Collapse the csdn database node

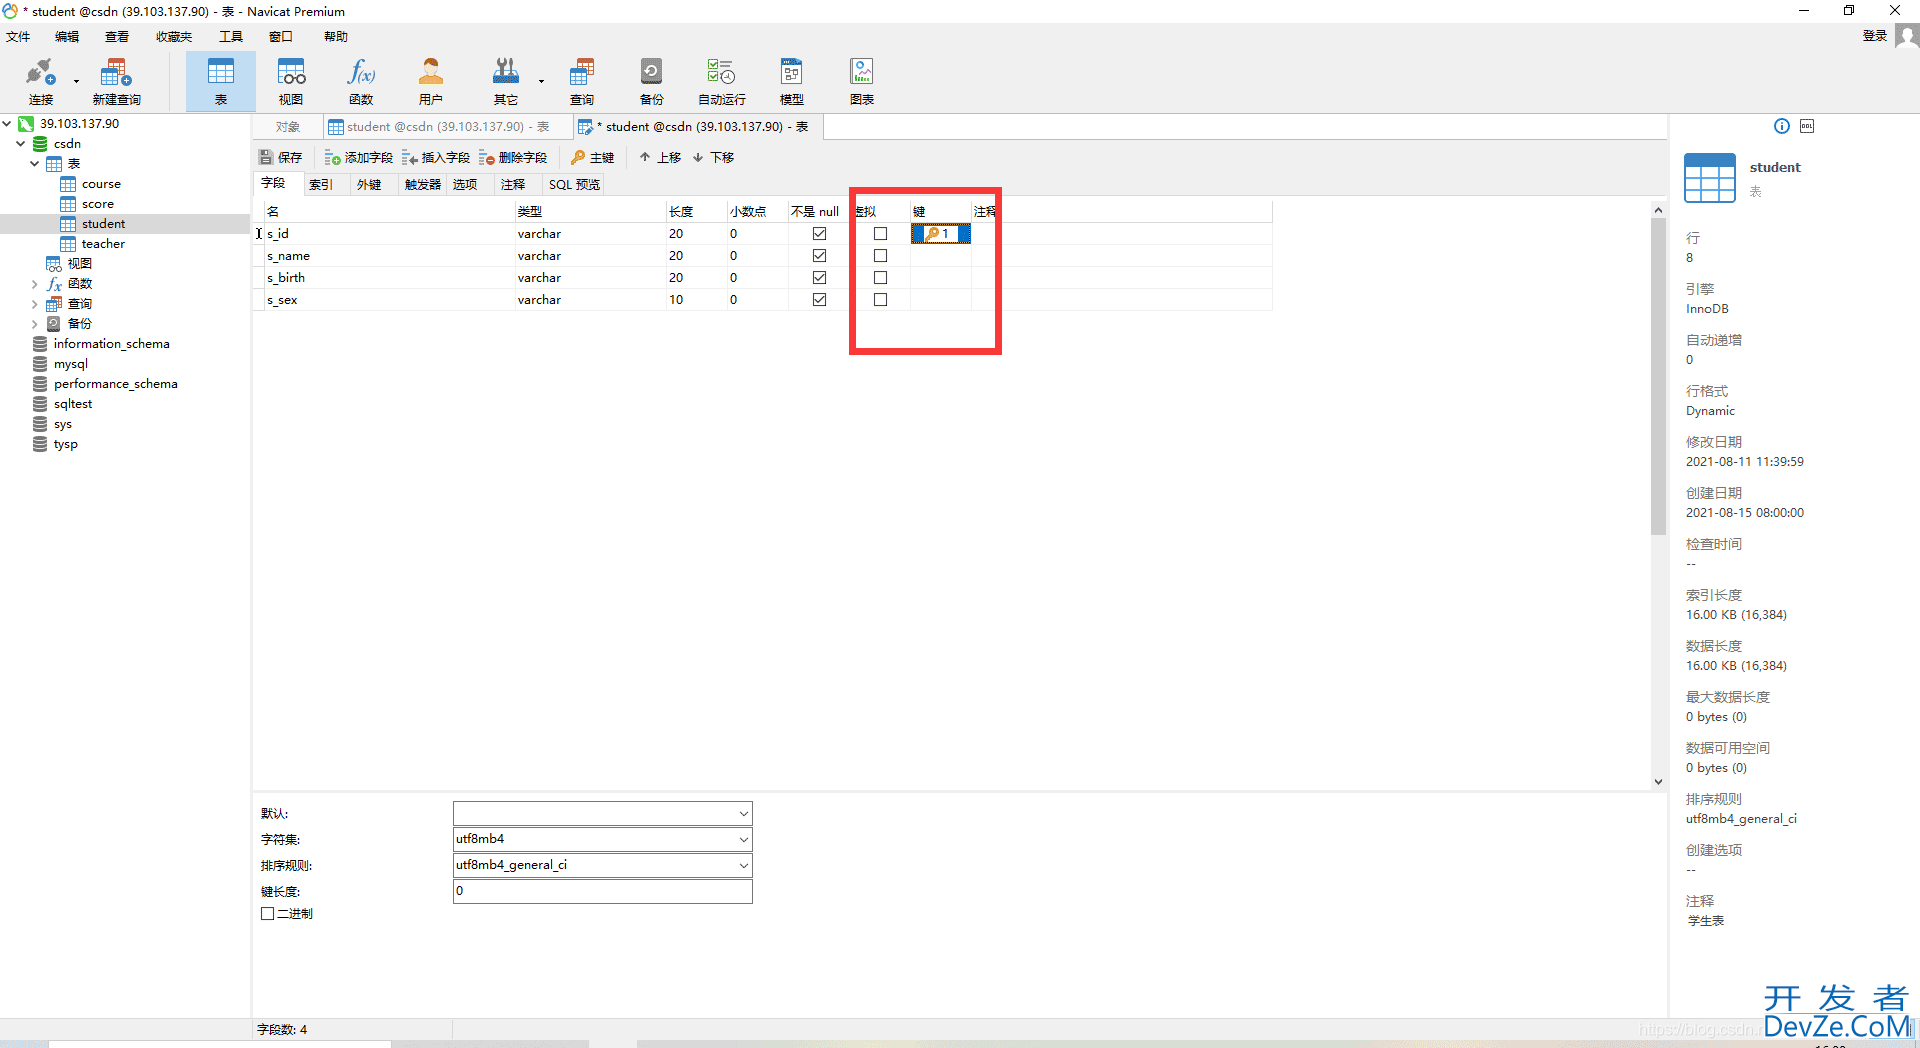[x=20, y=144]
